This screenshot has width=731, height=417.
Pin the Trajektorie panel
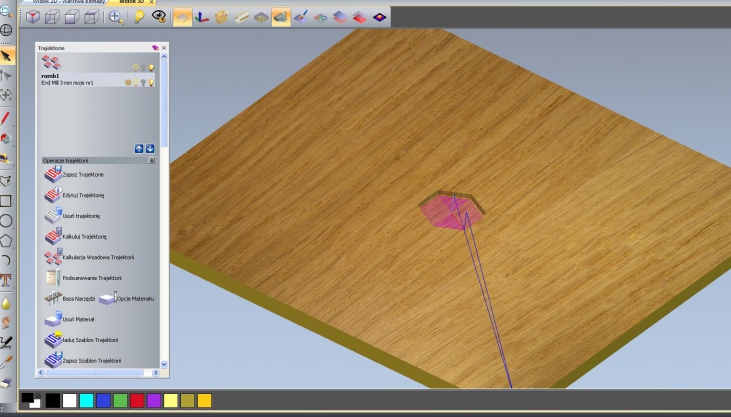(x=155, y=48)
